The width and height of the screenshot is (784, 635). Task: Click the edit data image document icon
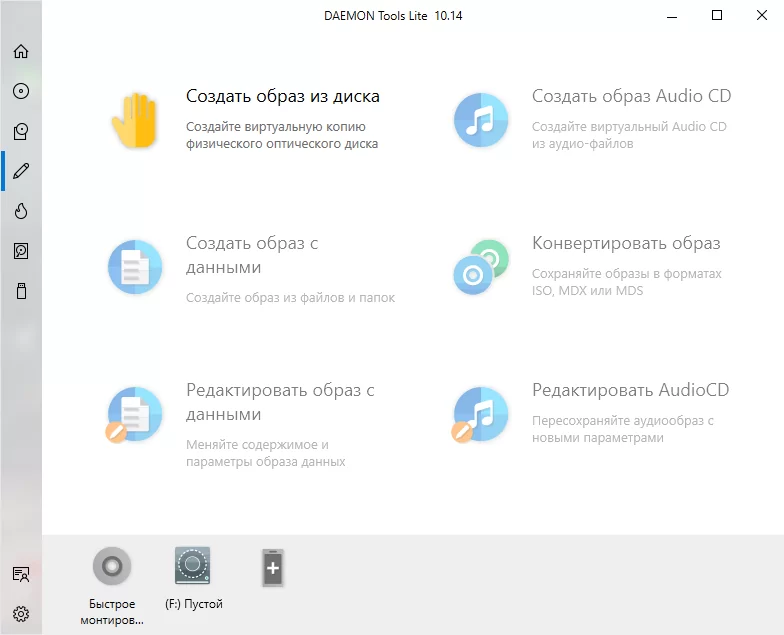pyautogui.click(x=134, y=414)
